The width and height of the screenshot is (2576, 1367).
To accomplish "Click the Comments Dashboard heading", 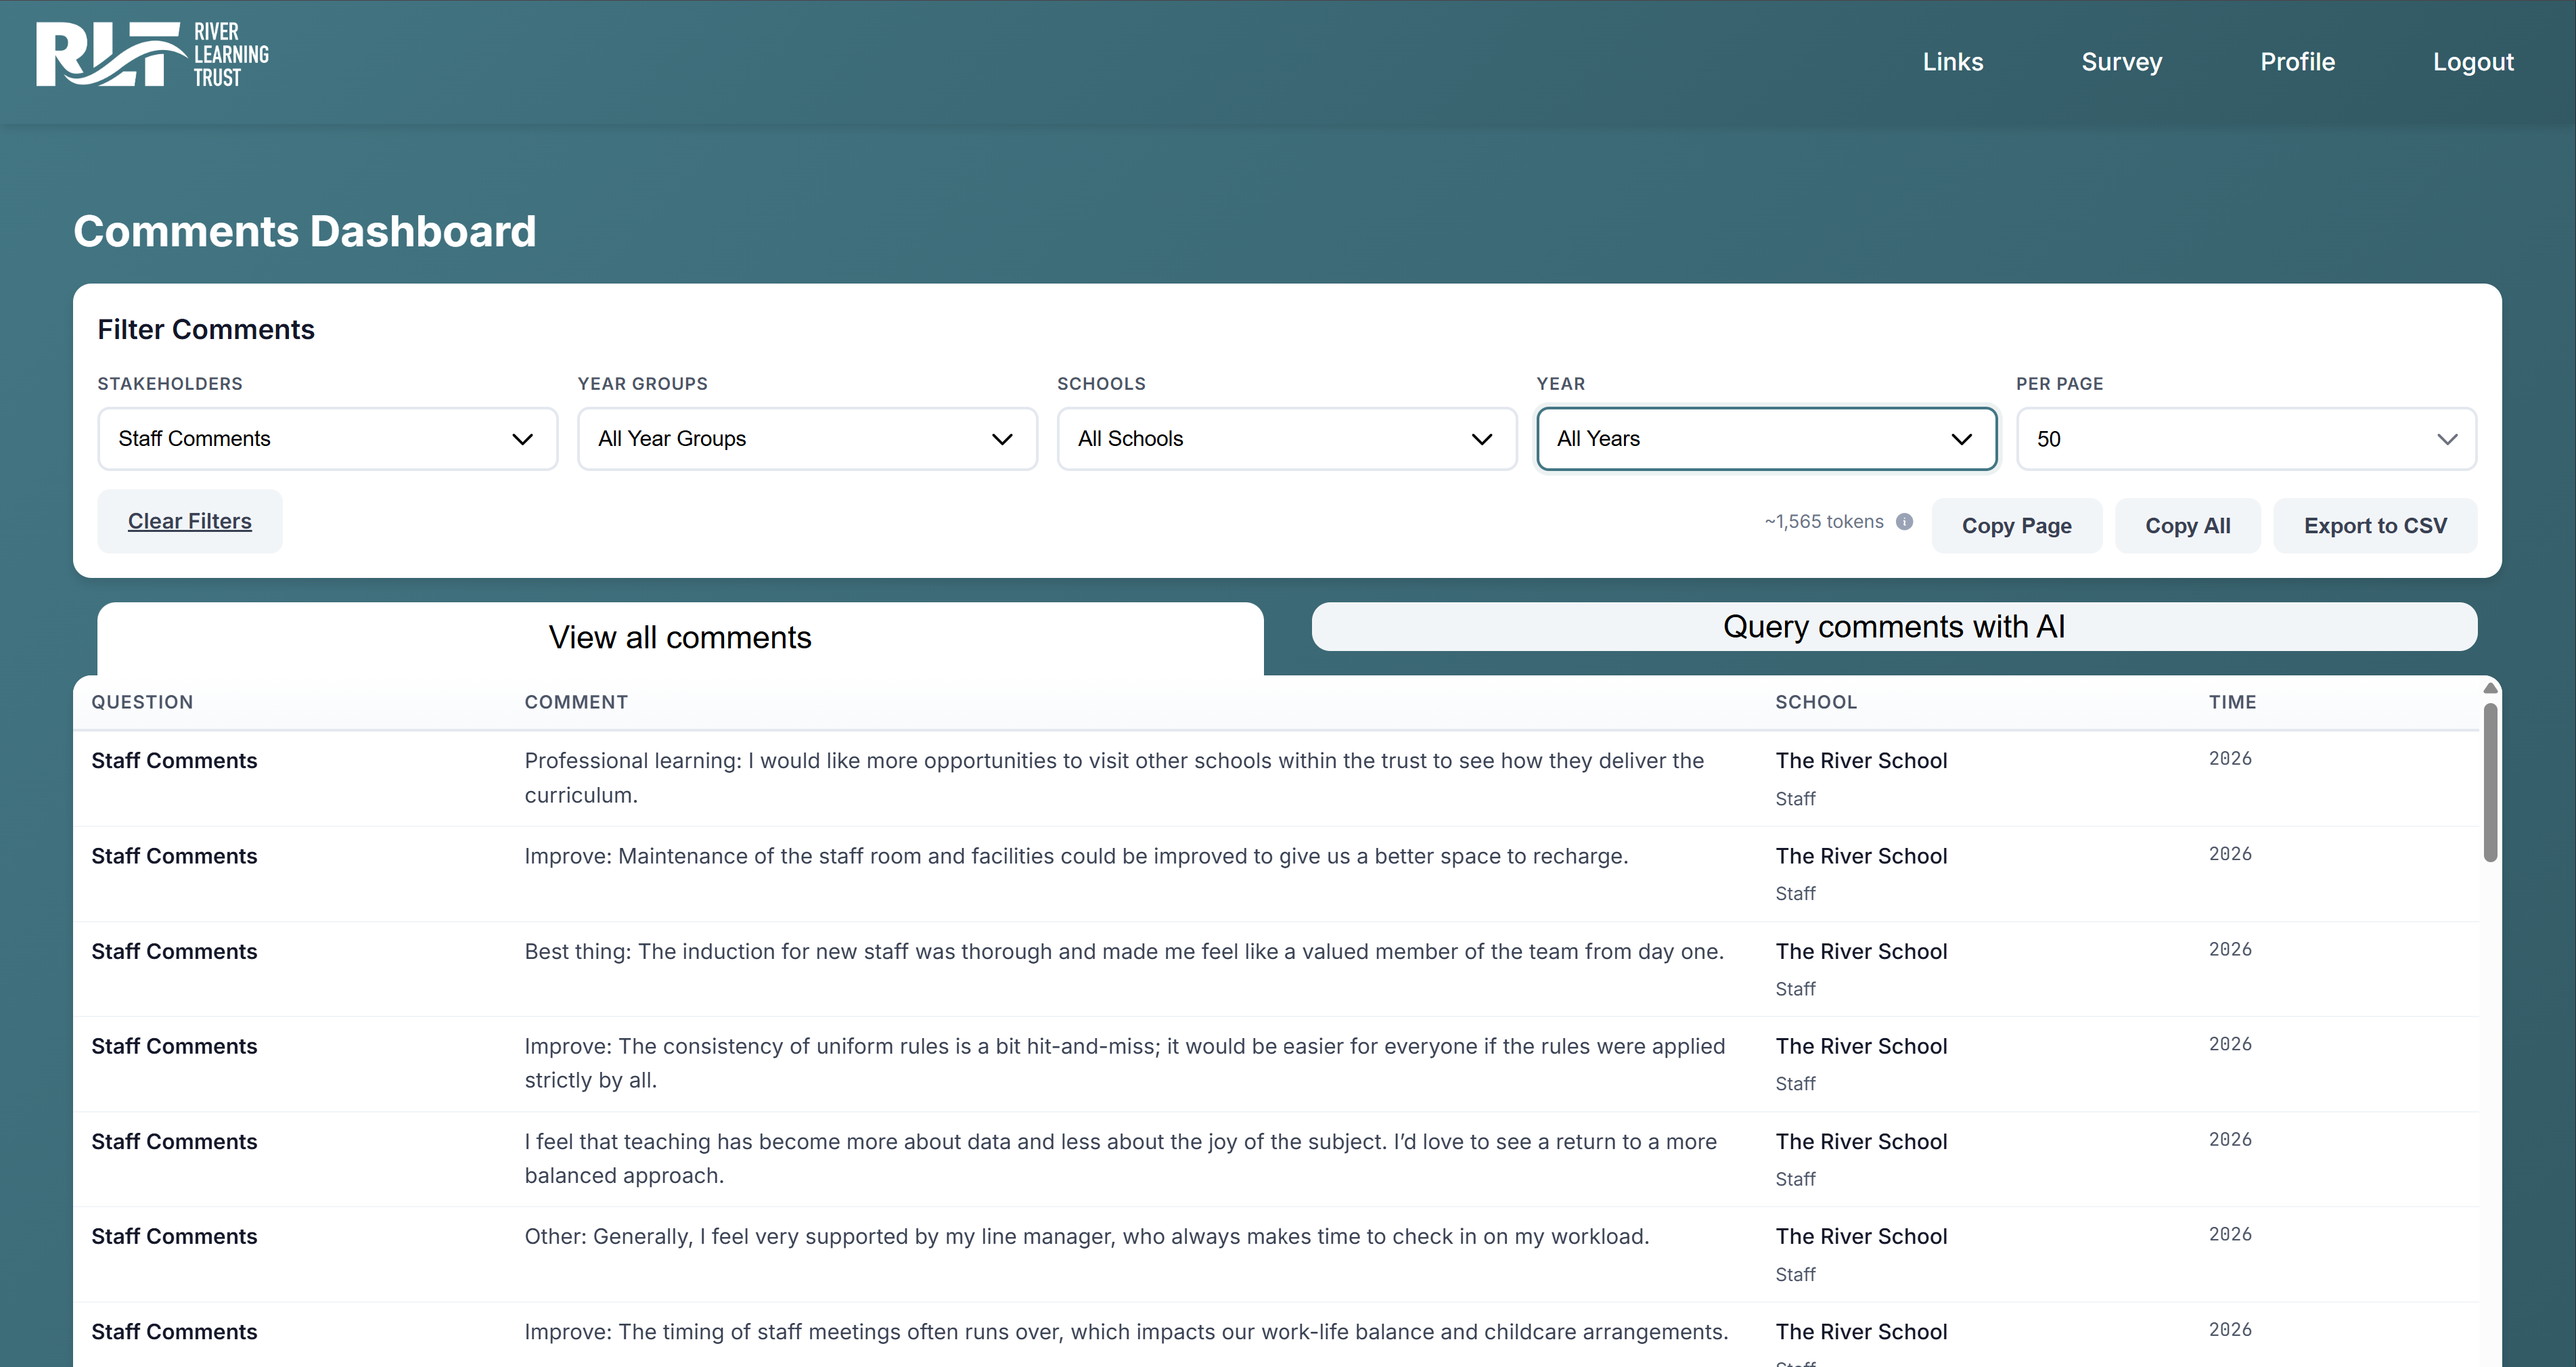I will point(305,231).
